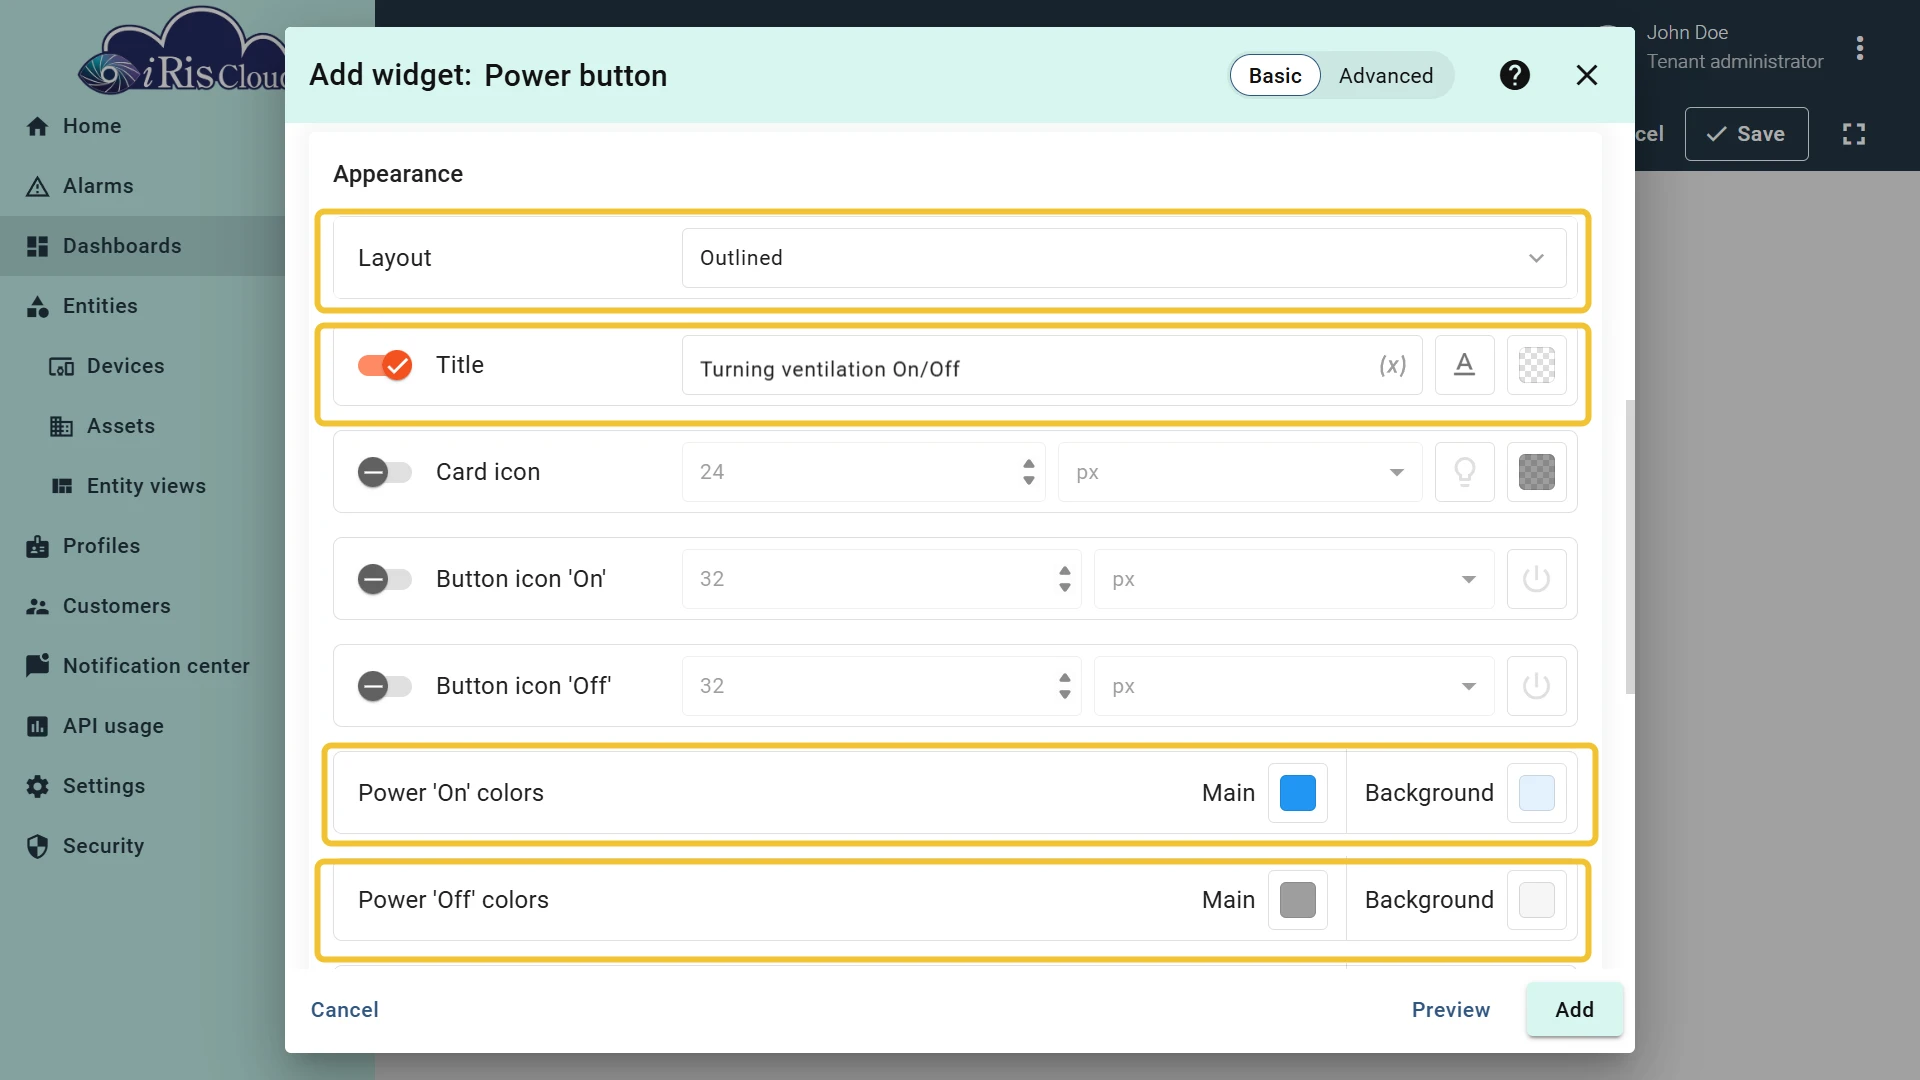Click the Add button
This screenshot has width=1920, height=1080.
[1574, 1010]
